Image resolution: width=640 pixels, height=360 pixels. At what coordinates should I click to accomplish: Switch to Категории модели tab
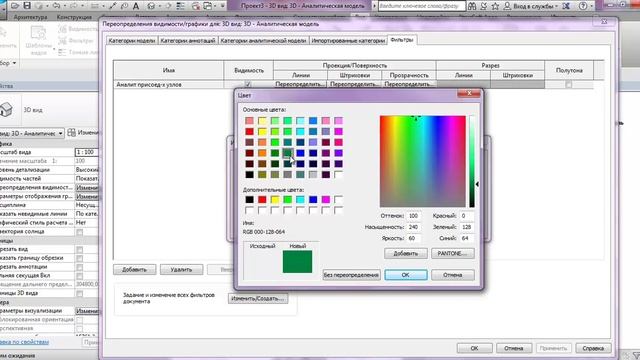(132, 41)
